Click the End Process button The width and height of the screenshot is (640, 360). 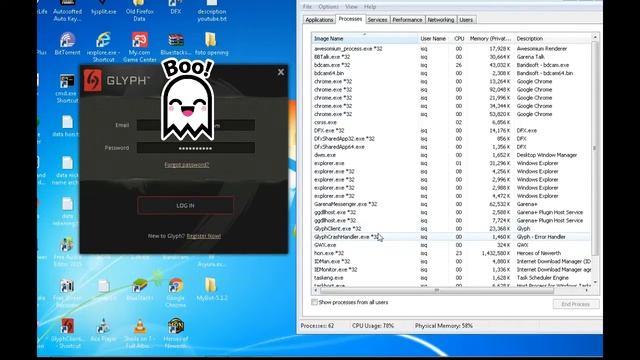576,304
